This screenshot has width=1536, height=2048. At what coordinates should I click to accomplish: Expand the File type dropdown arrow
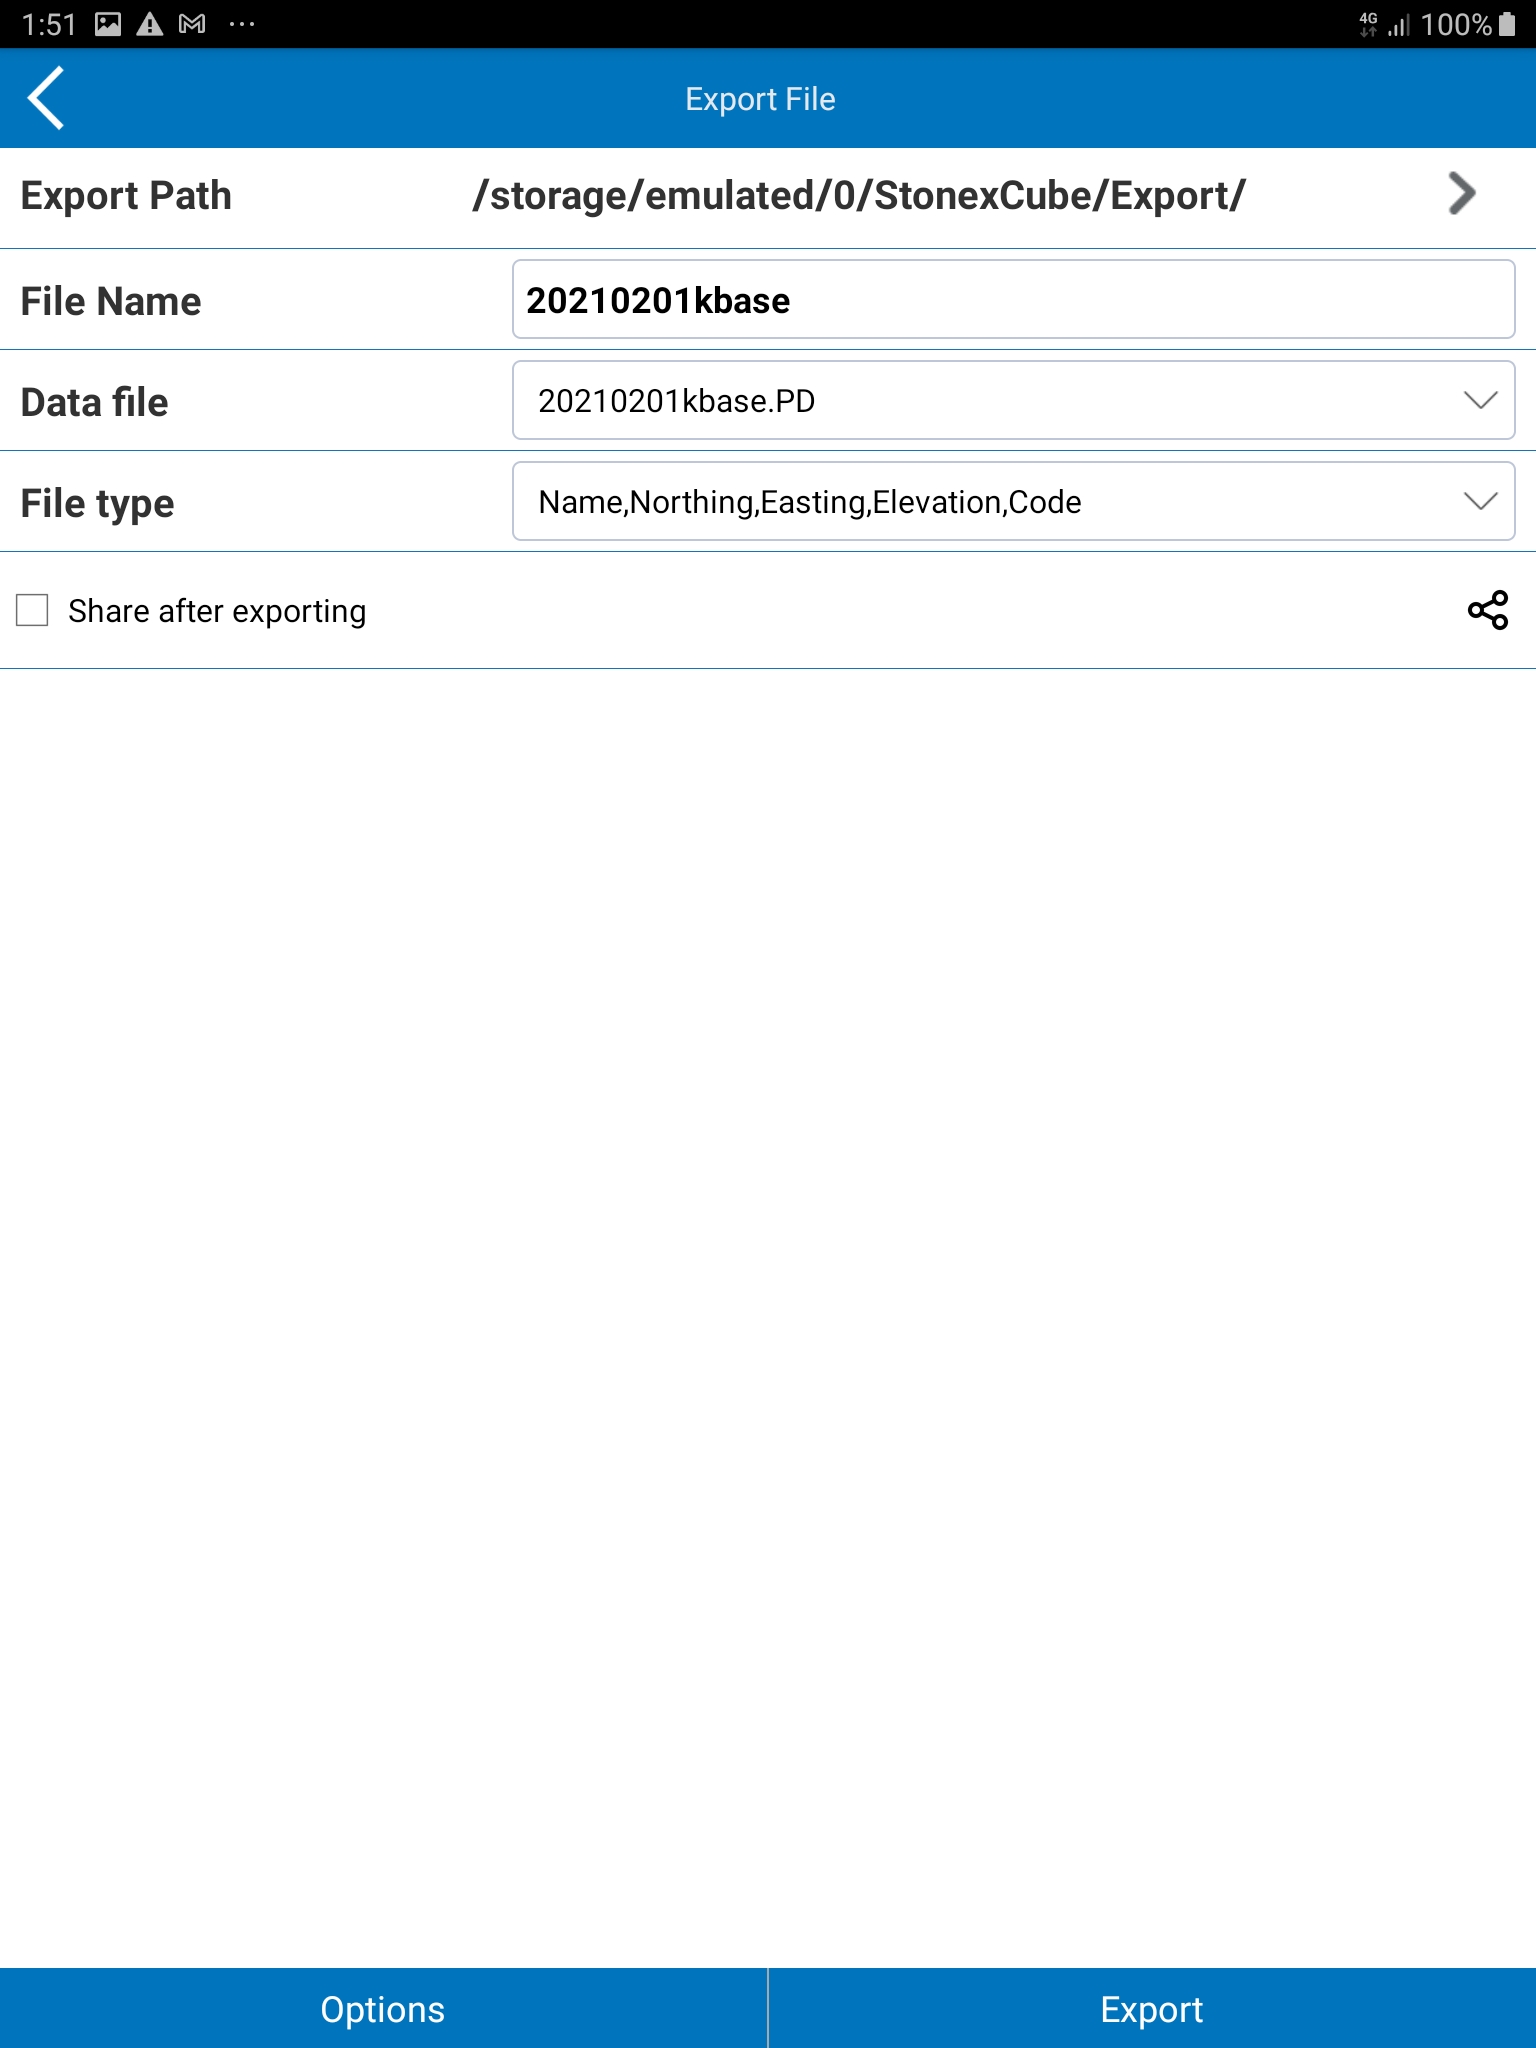1479,502
